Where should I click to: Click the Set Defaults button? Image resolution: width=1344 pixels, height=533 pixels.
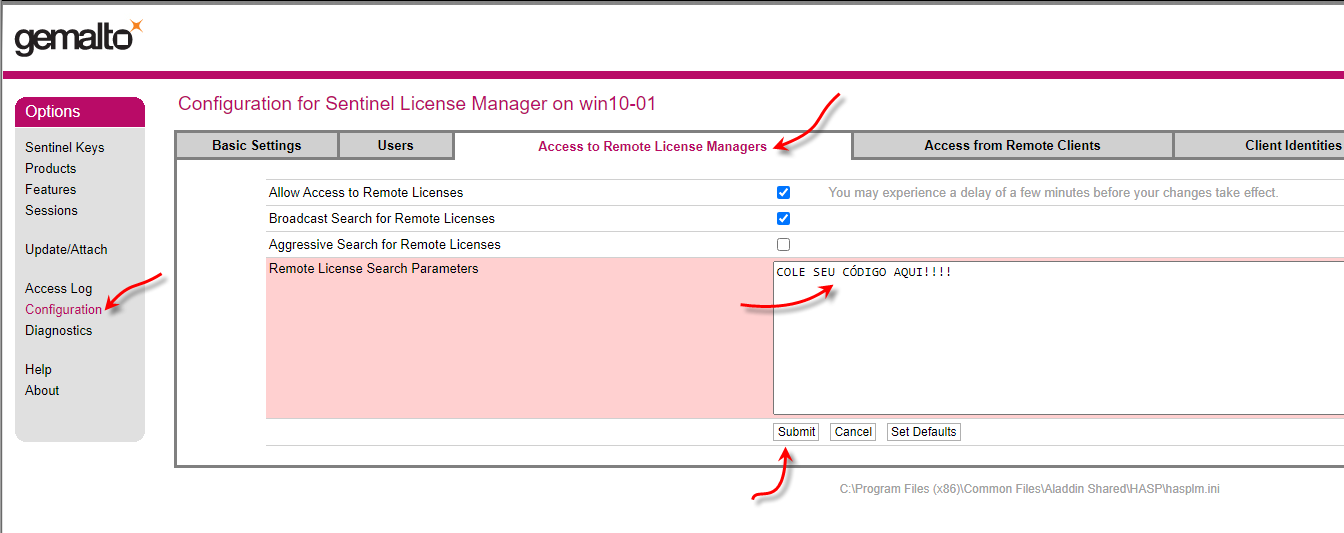[x=924, y=432]
